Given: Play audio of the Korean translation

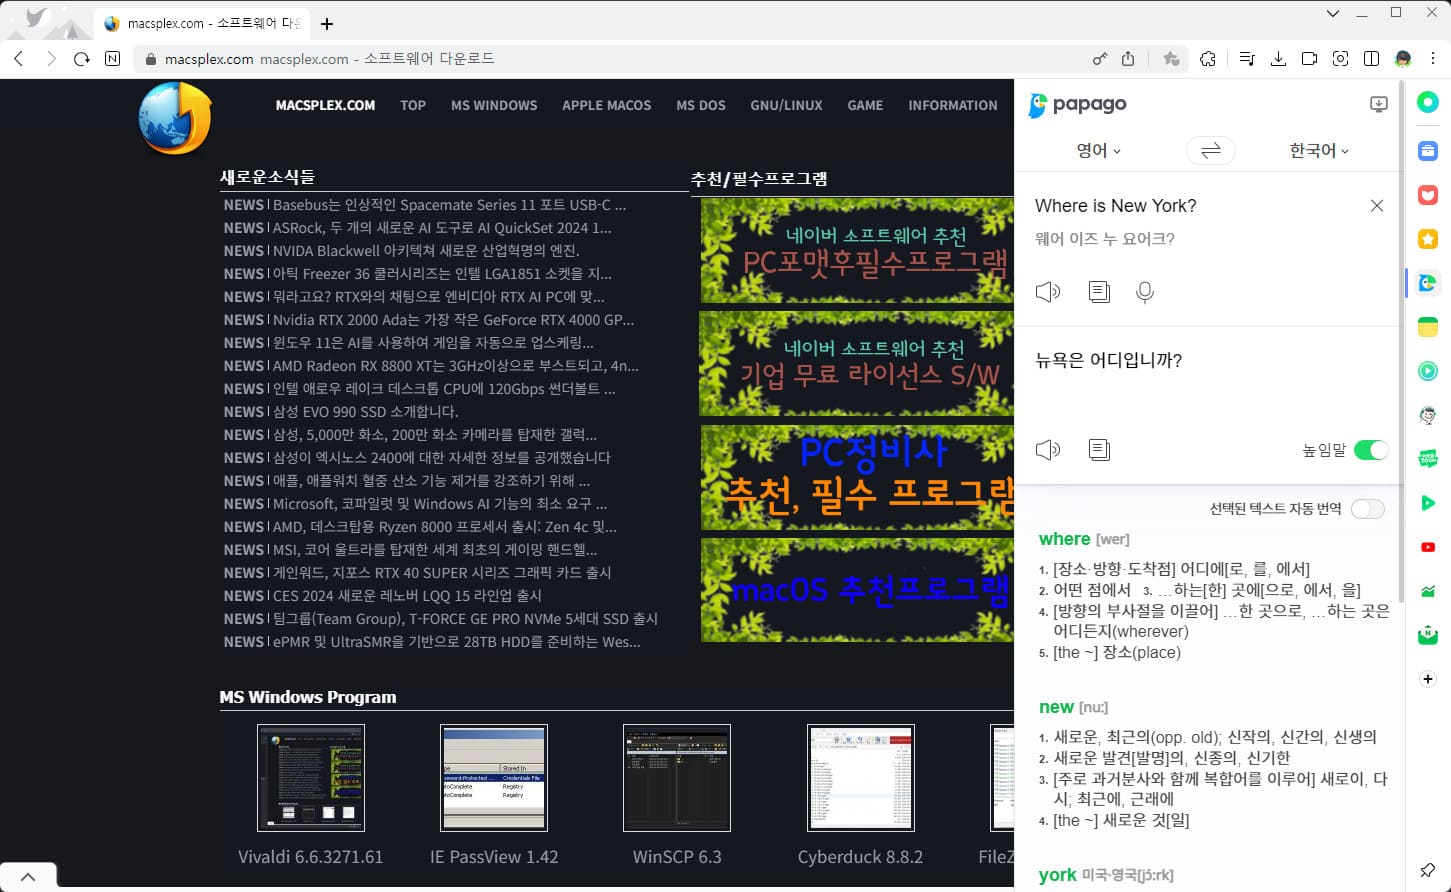Looking at the screenshot, I should [x=1048, y=449].
